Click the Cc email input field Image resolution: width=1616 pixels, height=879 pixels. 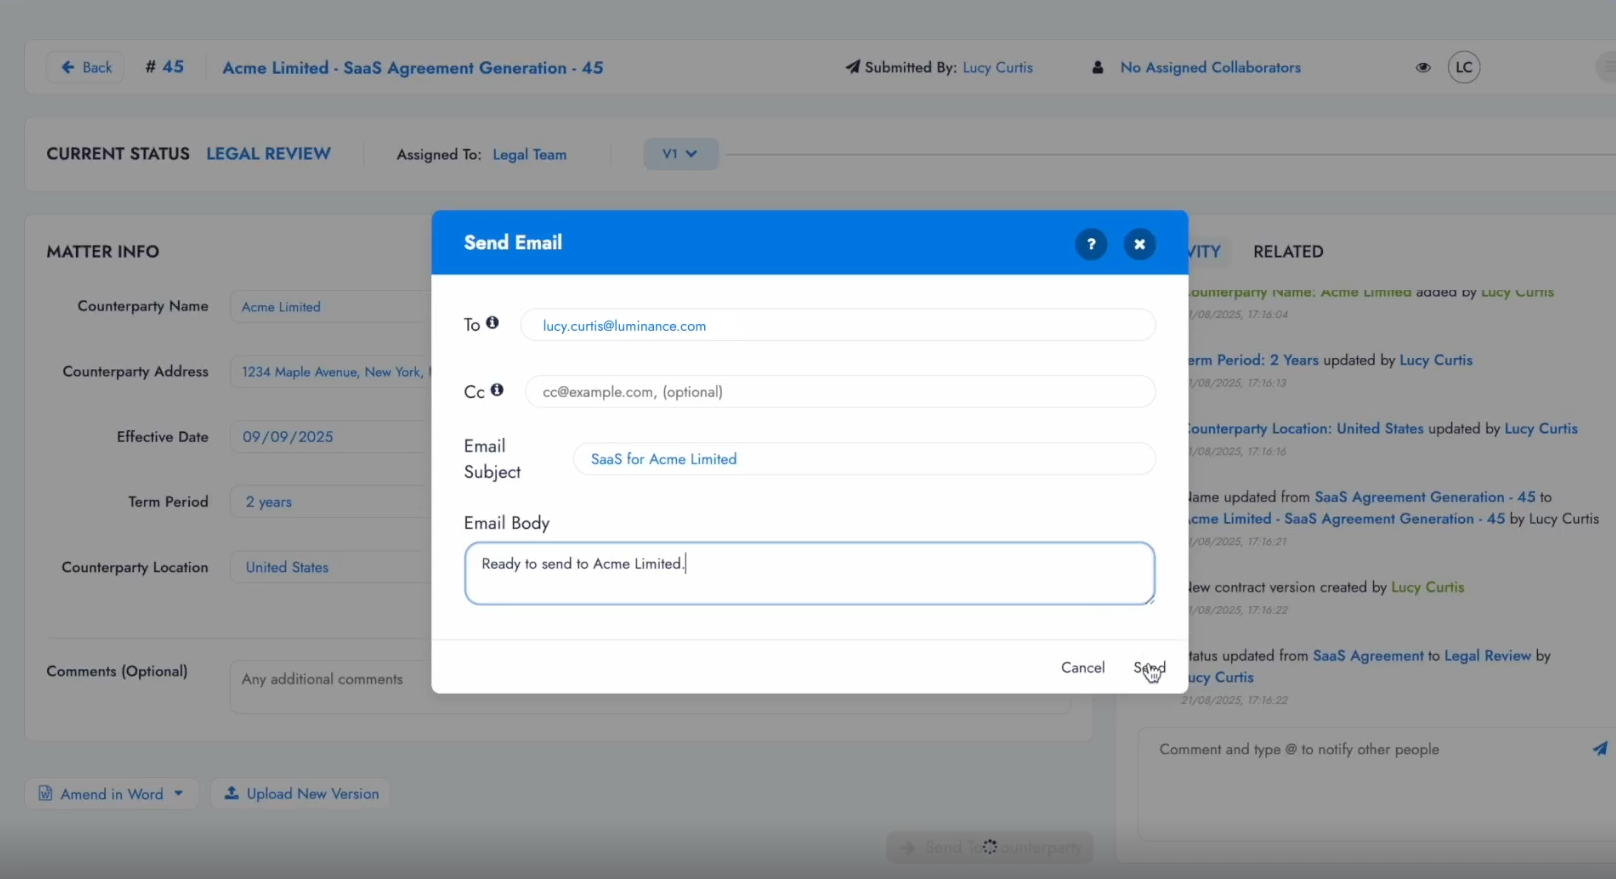click(x=840, y=392)
